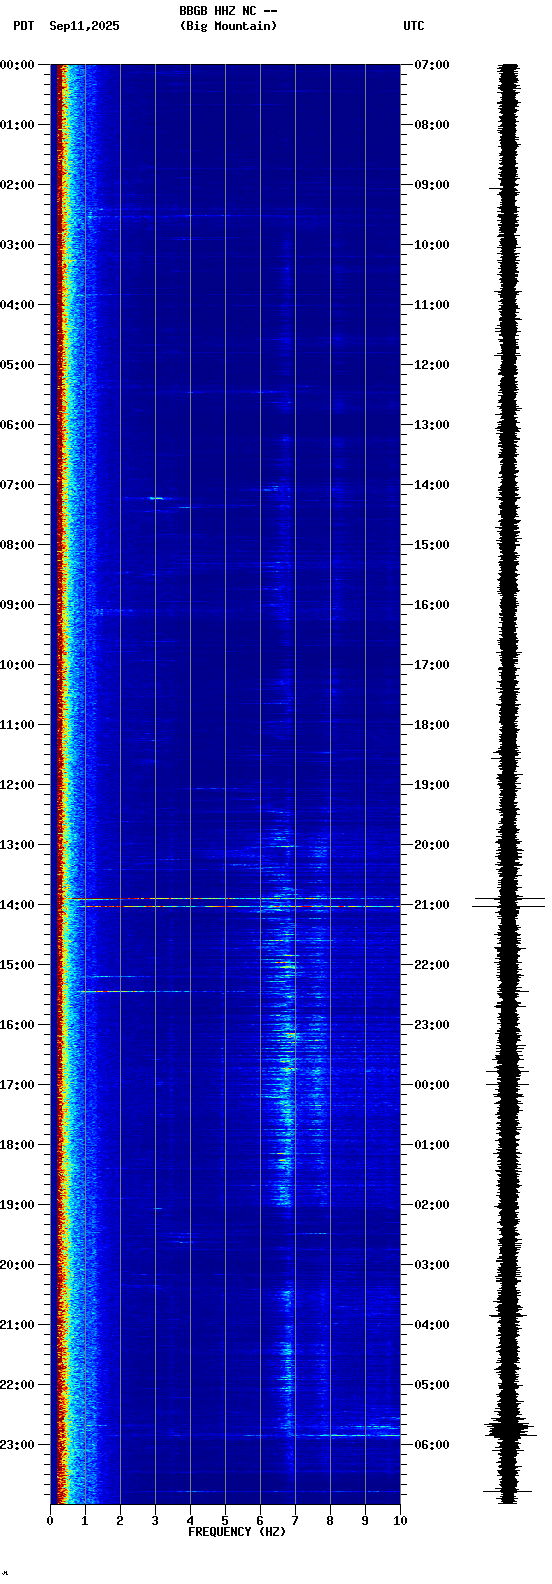Click the 08:00 UTC time label

[432, 125]
